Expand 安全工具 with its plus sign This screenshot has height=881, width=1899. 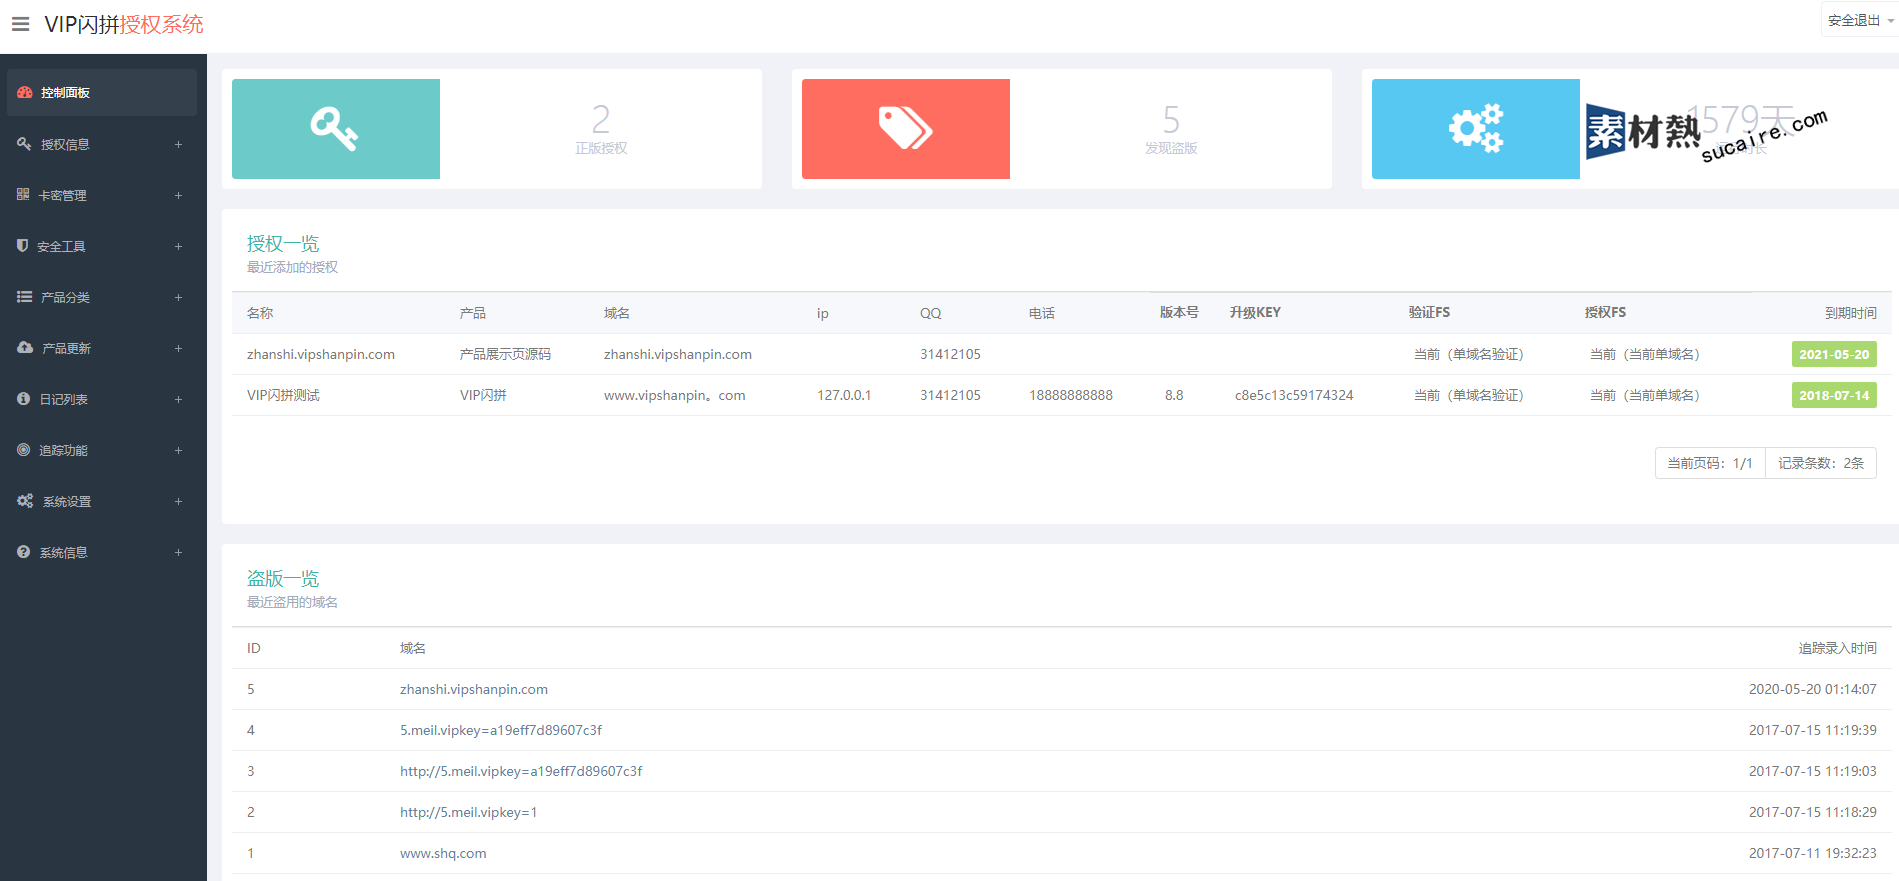(x=178, y=246)
